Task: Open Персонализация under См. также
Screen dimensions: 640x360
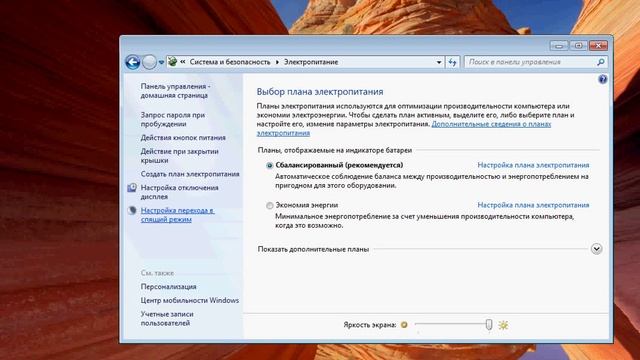Action: [x=168, y=287]
